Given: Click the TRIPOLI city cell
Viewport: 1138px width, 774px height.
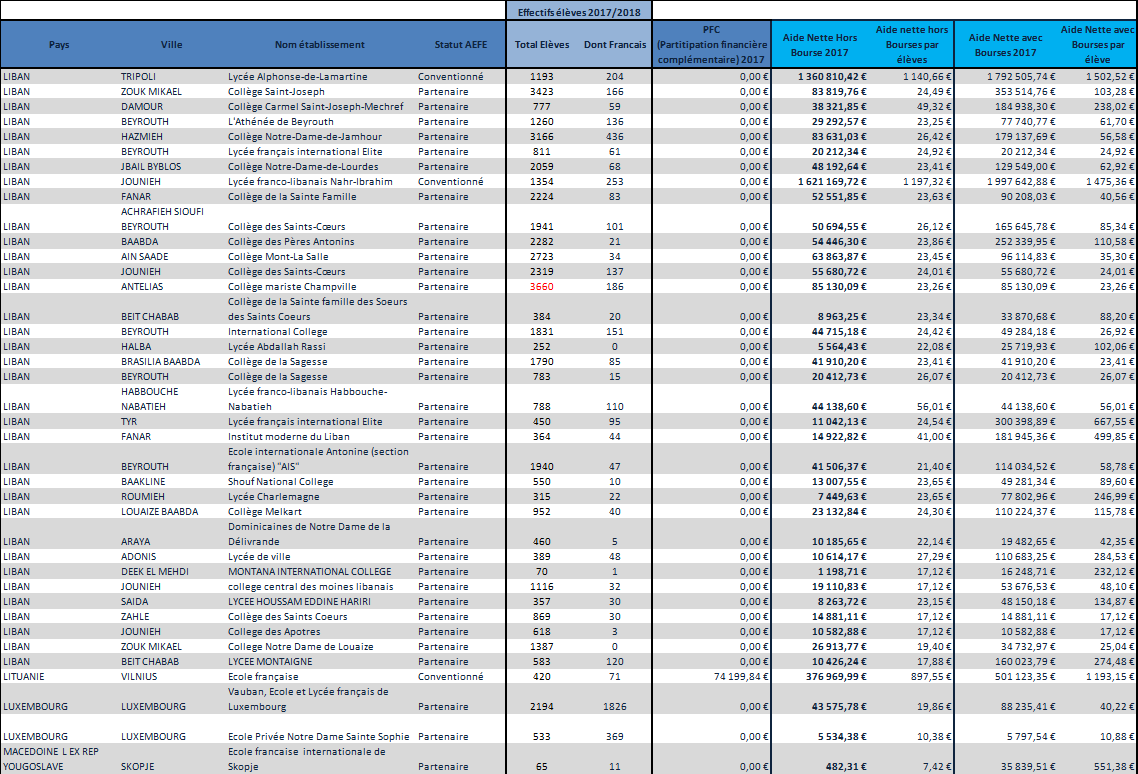Looking at the screenshot, I should 138,77.
